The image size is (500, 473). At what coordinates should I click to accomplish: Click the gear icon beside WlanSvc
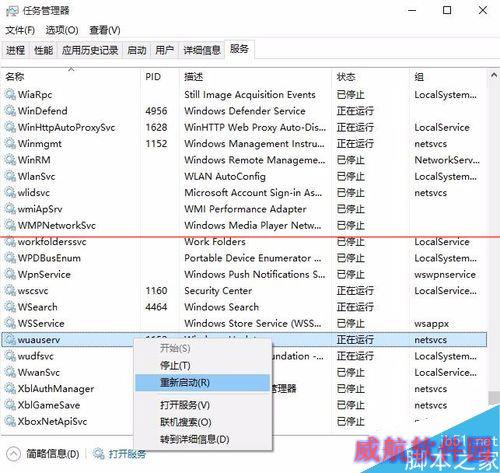(x=10, y=176)
